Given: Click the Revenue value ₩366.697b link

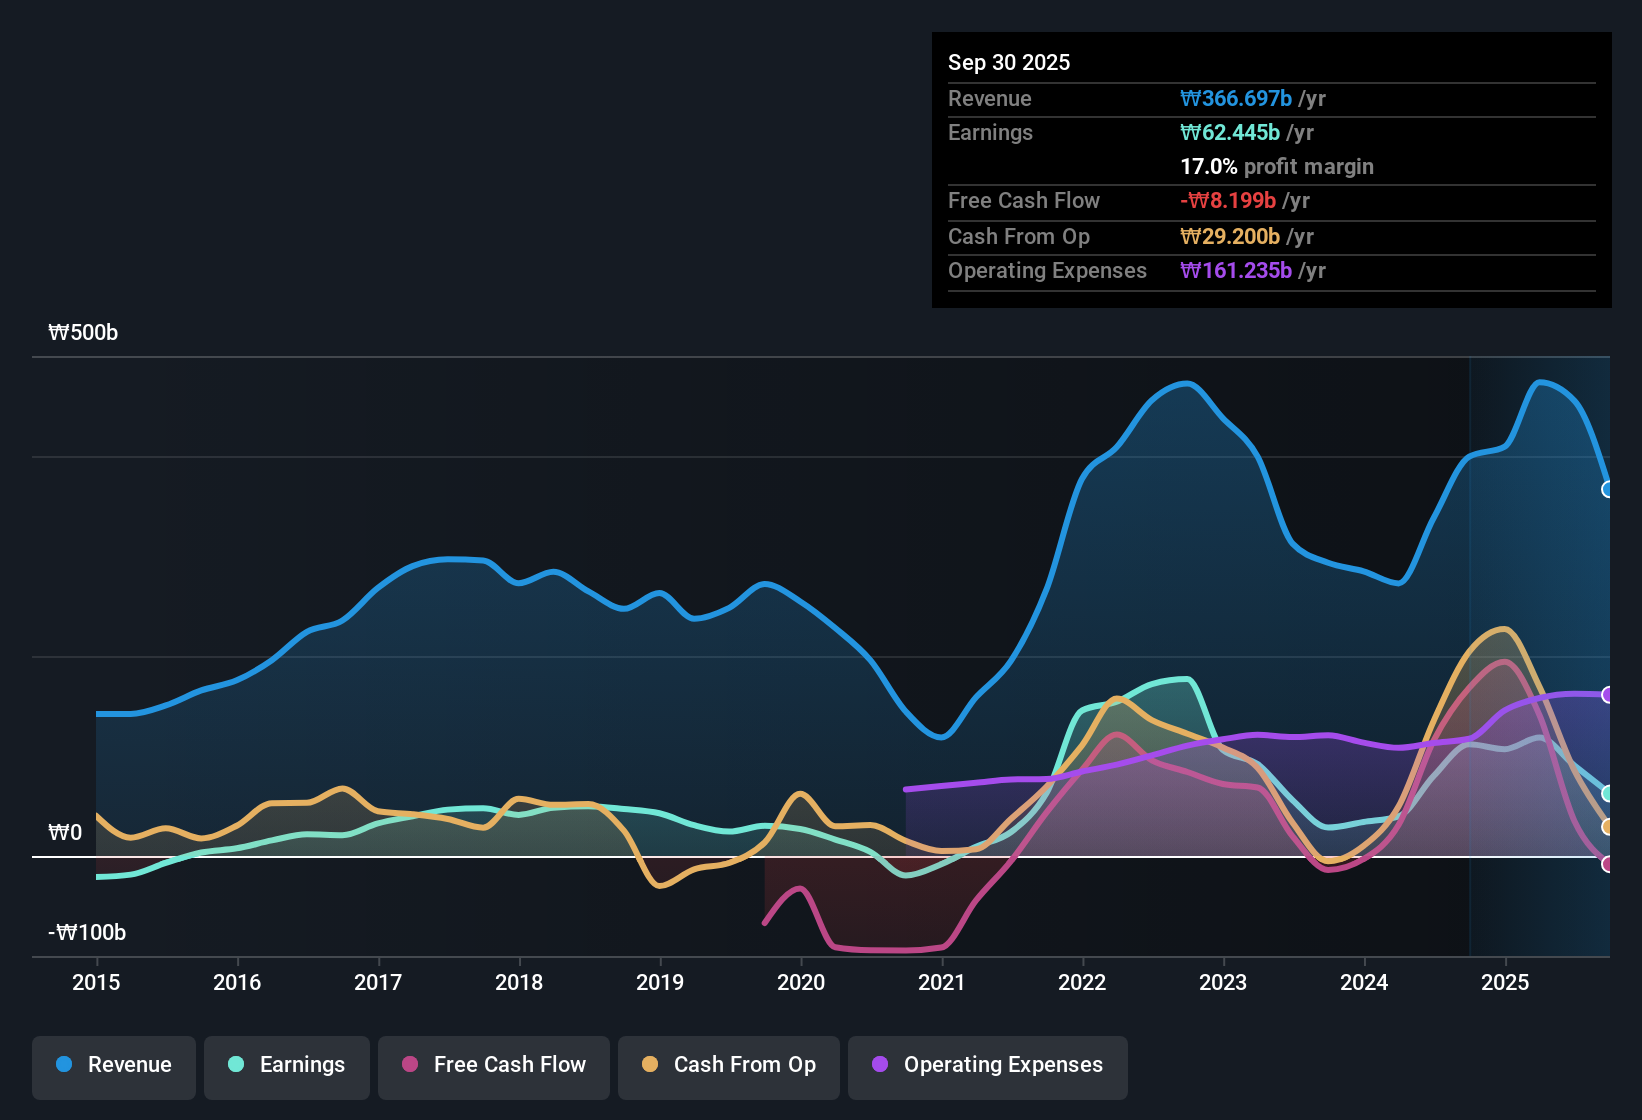Looking at the screenshot, I should coord(1235,98).
